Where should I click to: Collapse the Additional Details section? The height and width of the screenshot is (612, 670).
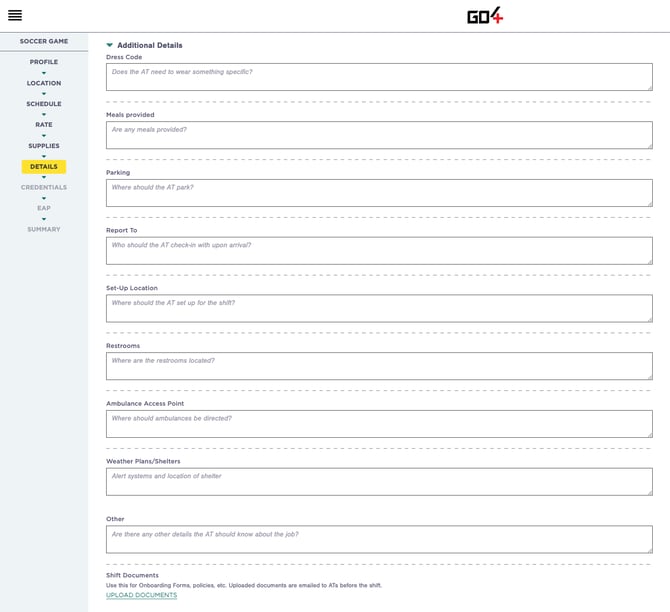click(x=110, y=45)
